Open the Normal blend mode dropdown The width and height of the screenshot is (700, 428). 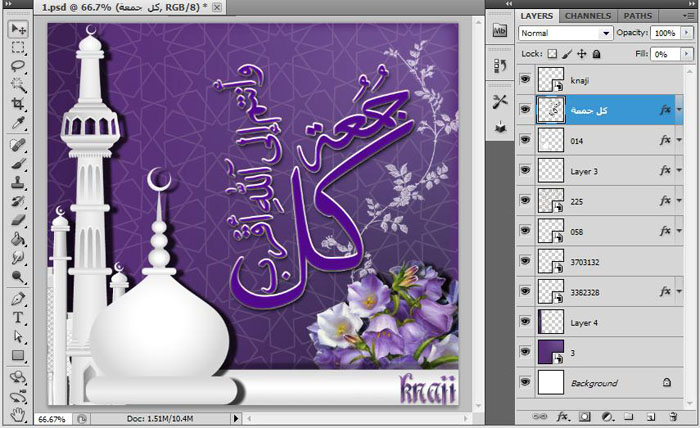(x=565, y=33)
